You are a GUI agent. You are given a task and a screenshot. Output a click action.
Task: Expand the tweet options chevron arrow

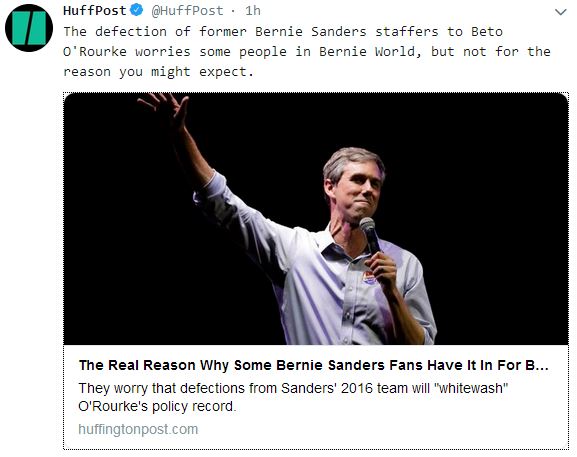tap(560, 12)
